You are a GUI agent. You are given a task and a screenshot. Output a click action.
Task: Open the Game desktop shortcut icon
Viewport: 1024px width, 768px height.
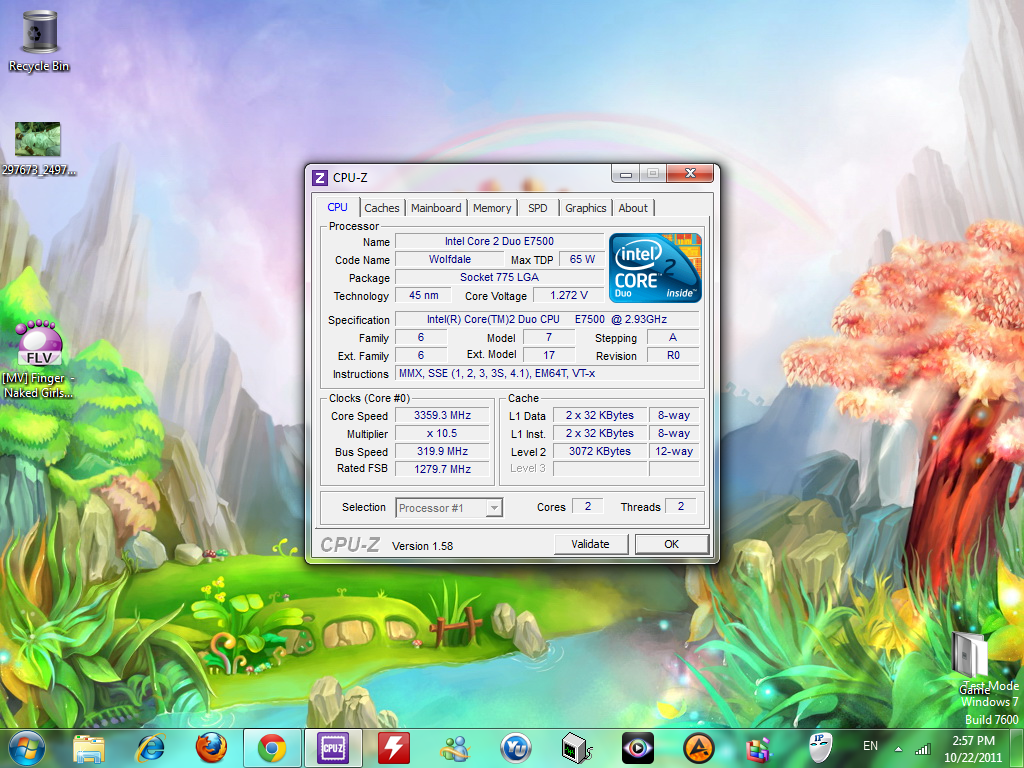[972, 662]
